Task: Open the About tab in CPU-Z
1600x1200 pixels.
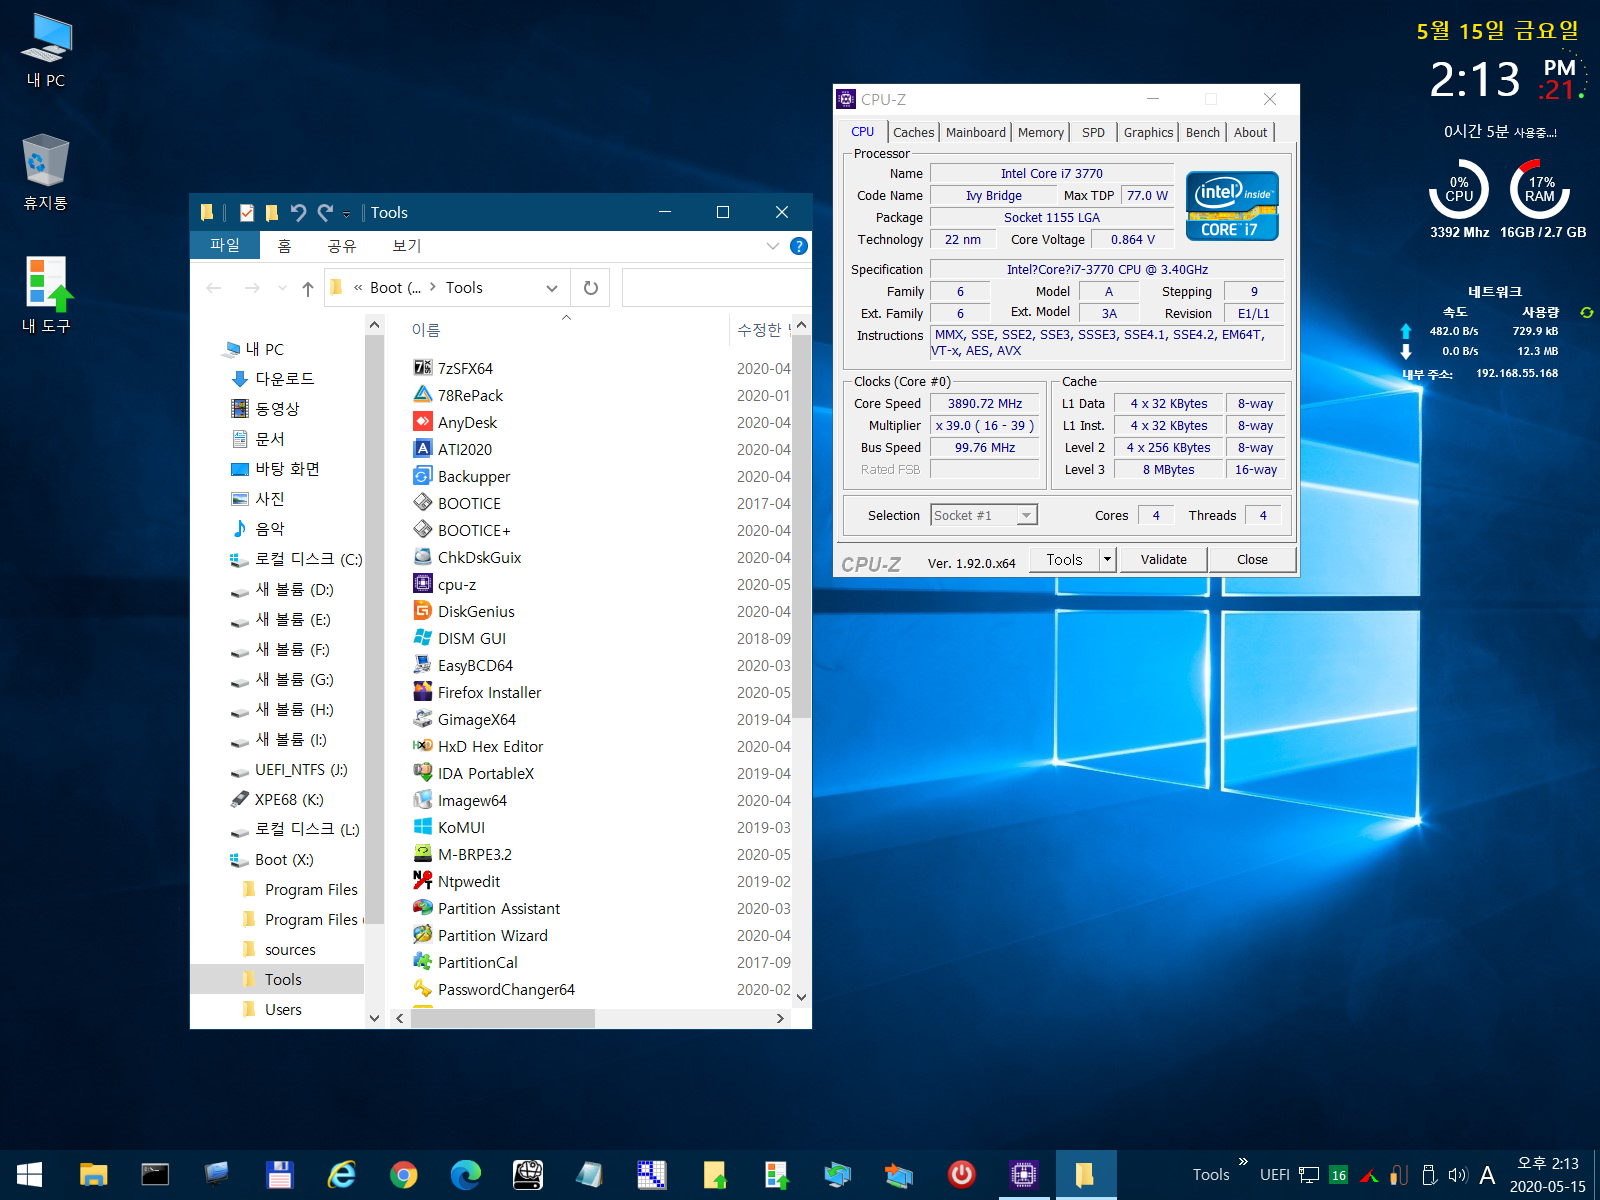Action: tap(1250, 132)
